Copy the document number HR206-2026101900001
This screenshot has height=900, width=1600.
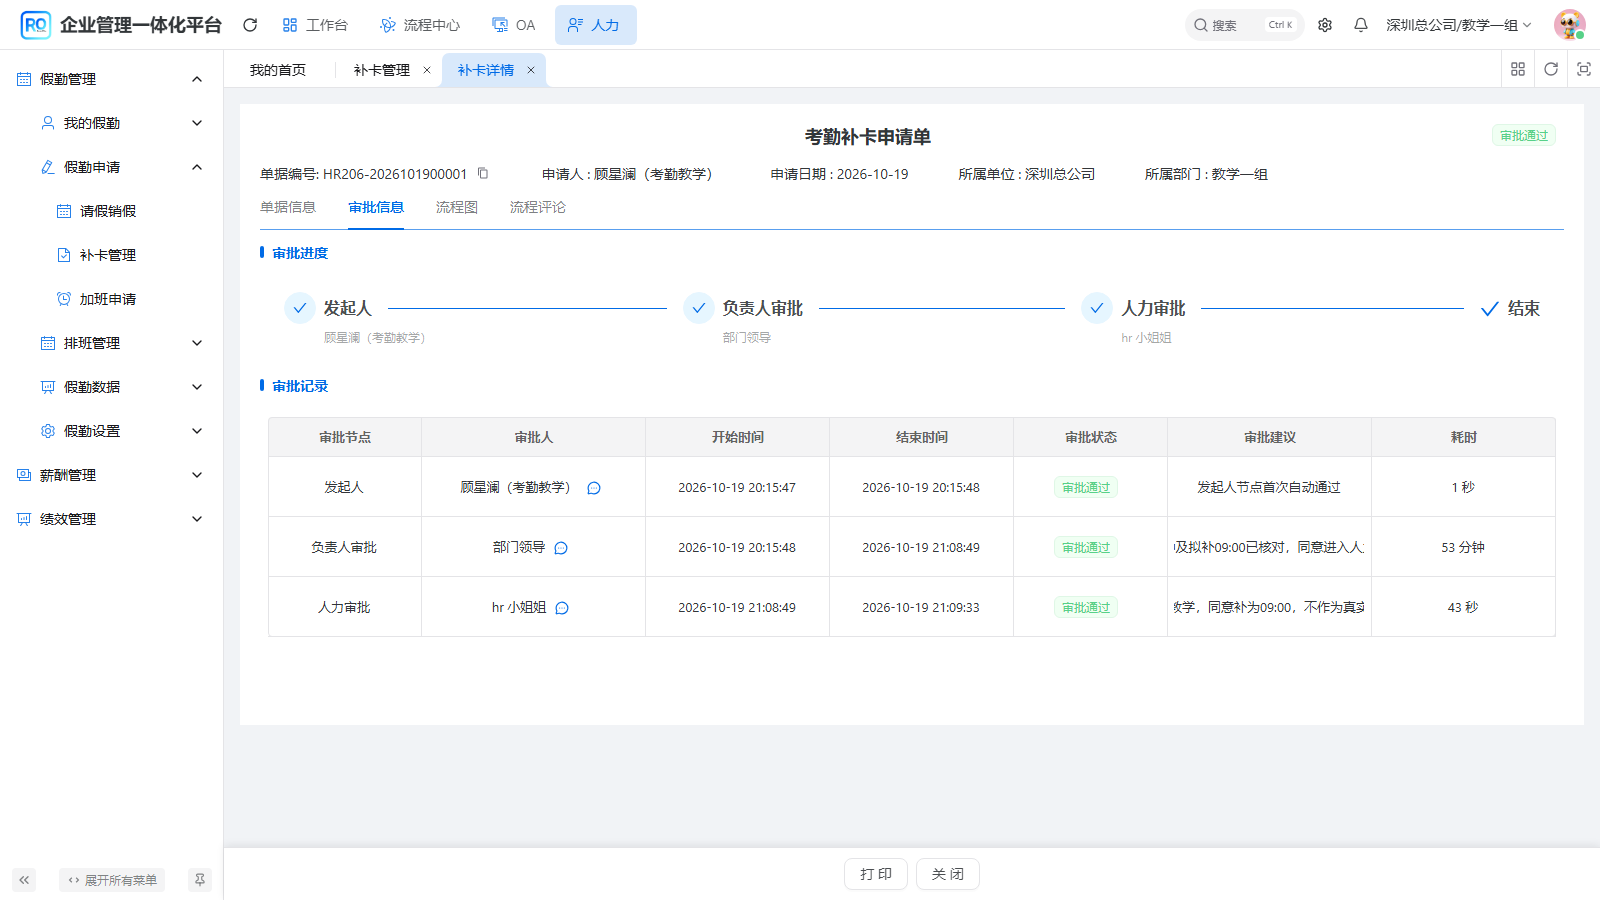tap(483, 173)
